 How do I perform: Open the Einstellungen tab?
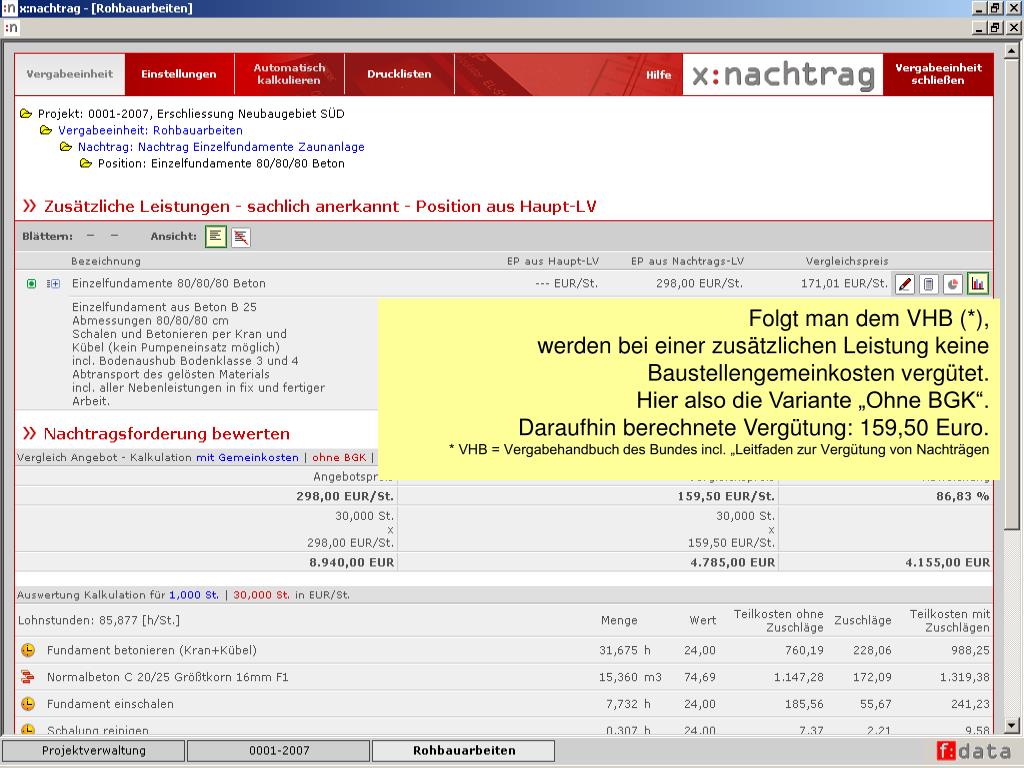pos(179,74)
